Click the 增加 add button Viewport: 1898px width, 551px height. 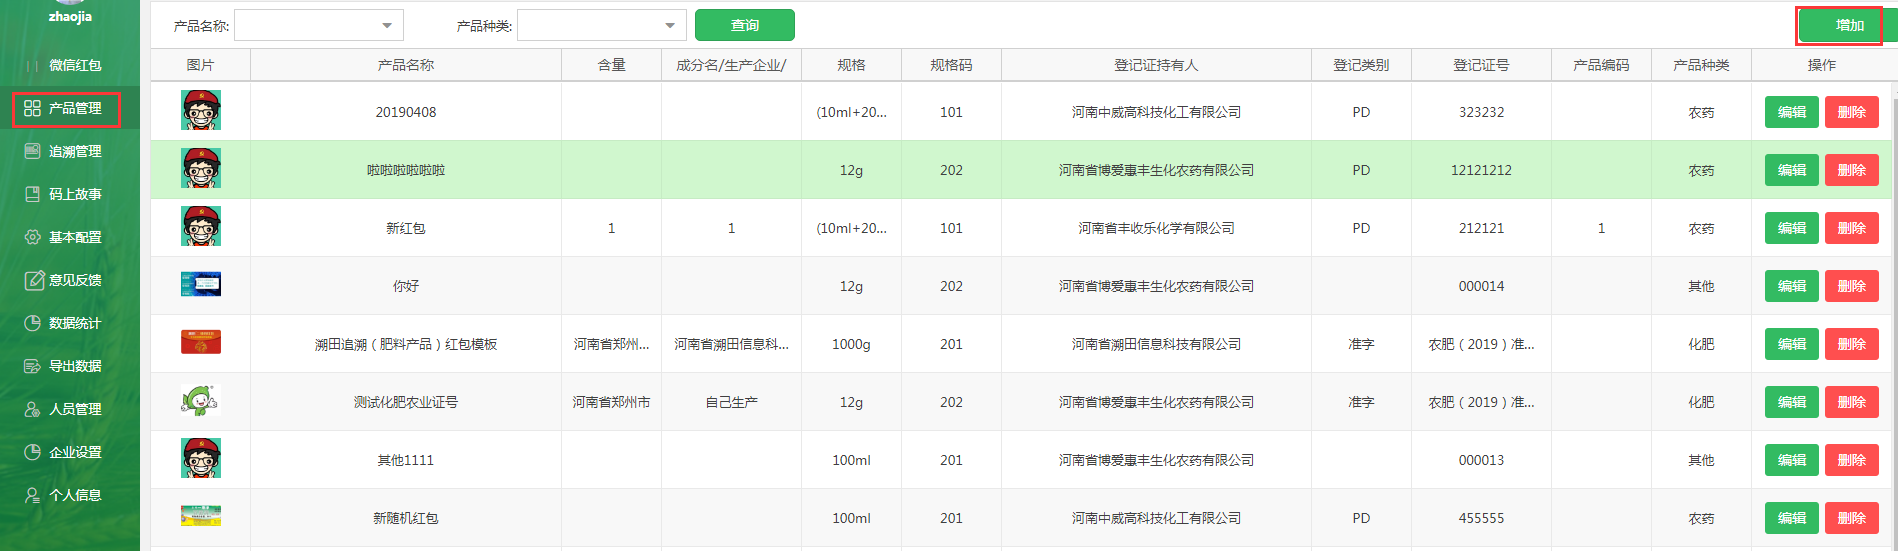coord(1839,26)
